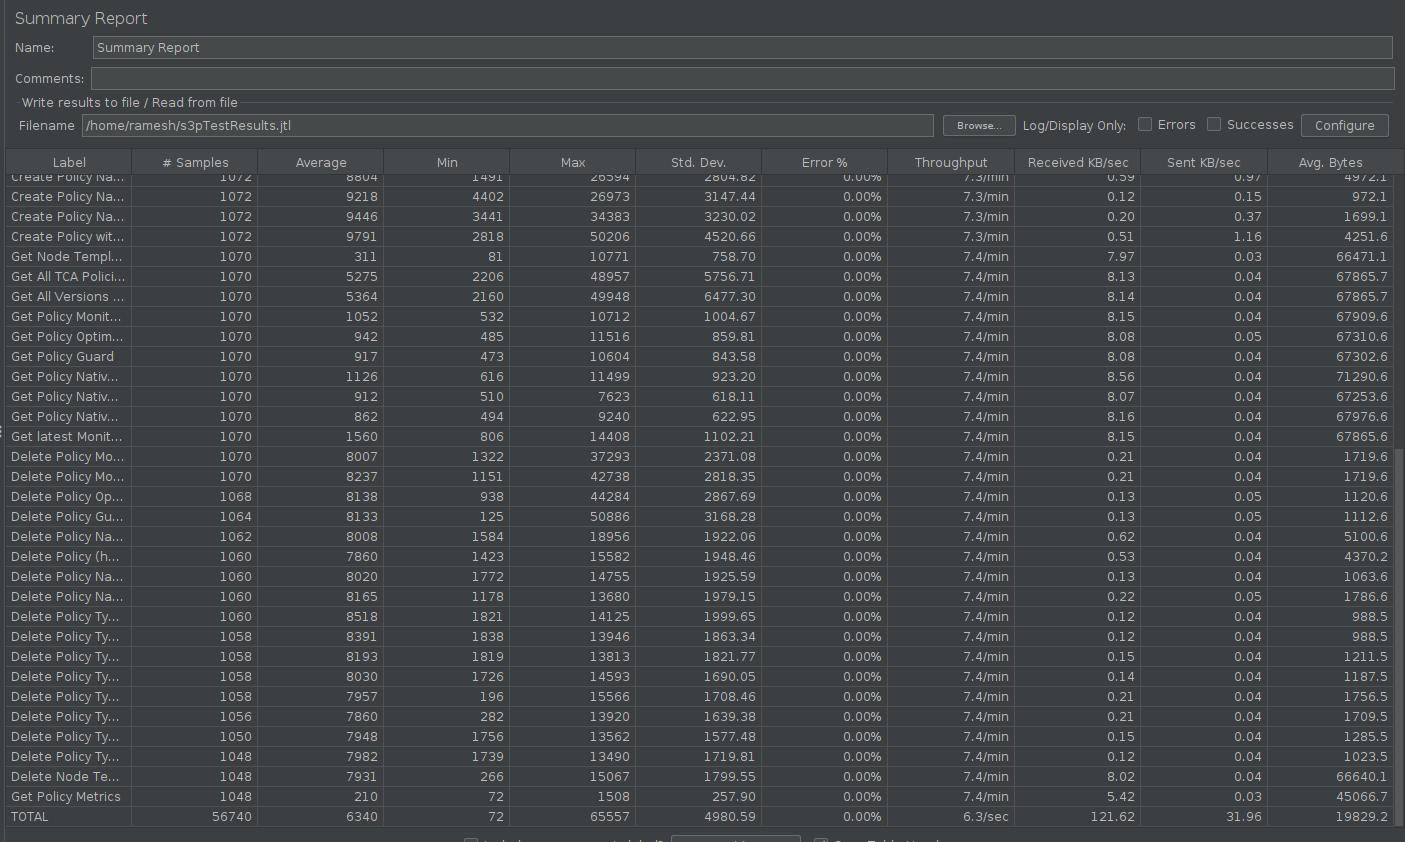The height and width of the screenshot is (842, 1405).
Task: Sort by the Label column header
Action: click(69, 162)
